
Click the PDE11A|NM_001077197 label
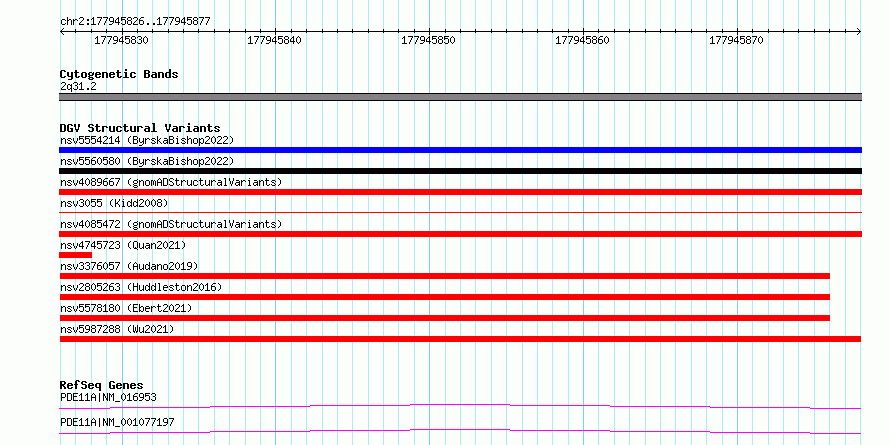(117, 422)
